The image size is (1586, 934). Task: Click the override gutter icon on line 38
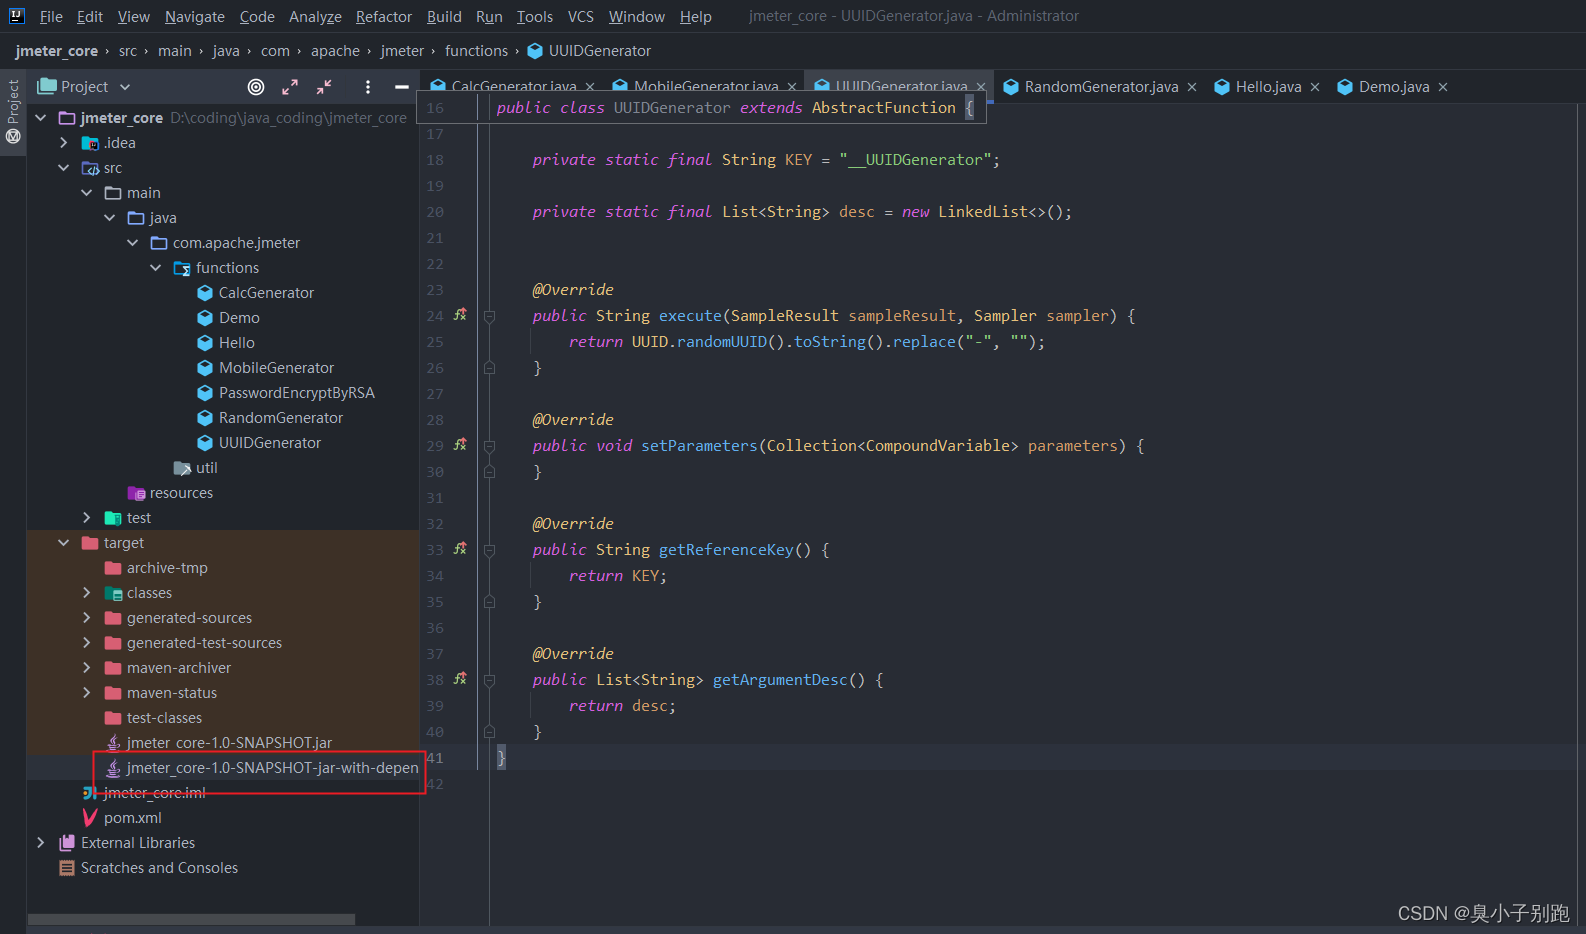point(460,679)
